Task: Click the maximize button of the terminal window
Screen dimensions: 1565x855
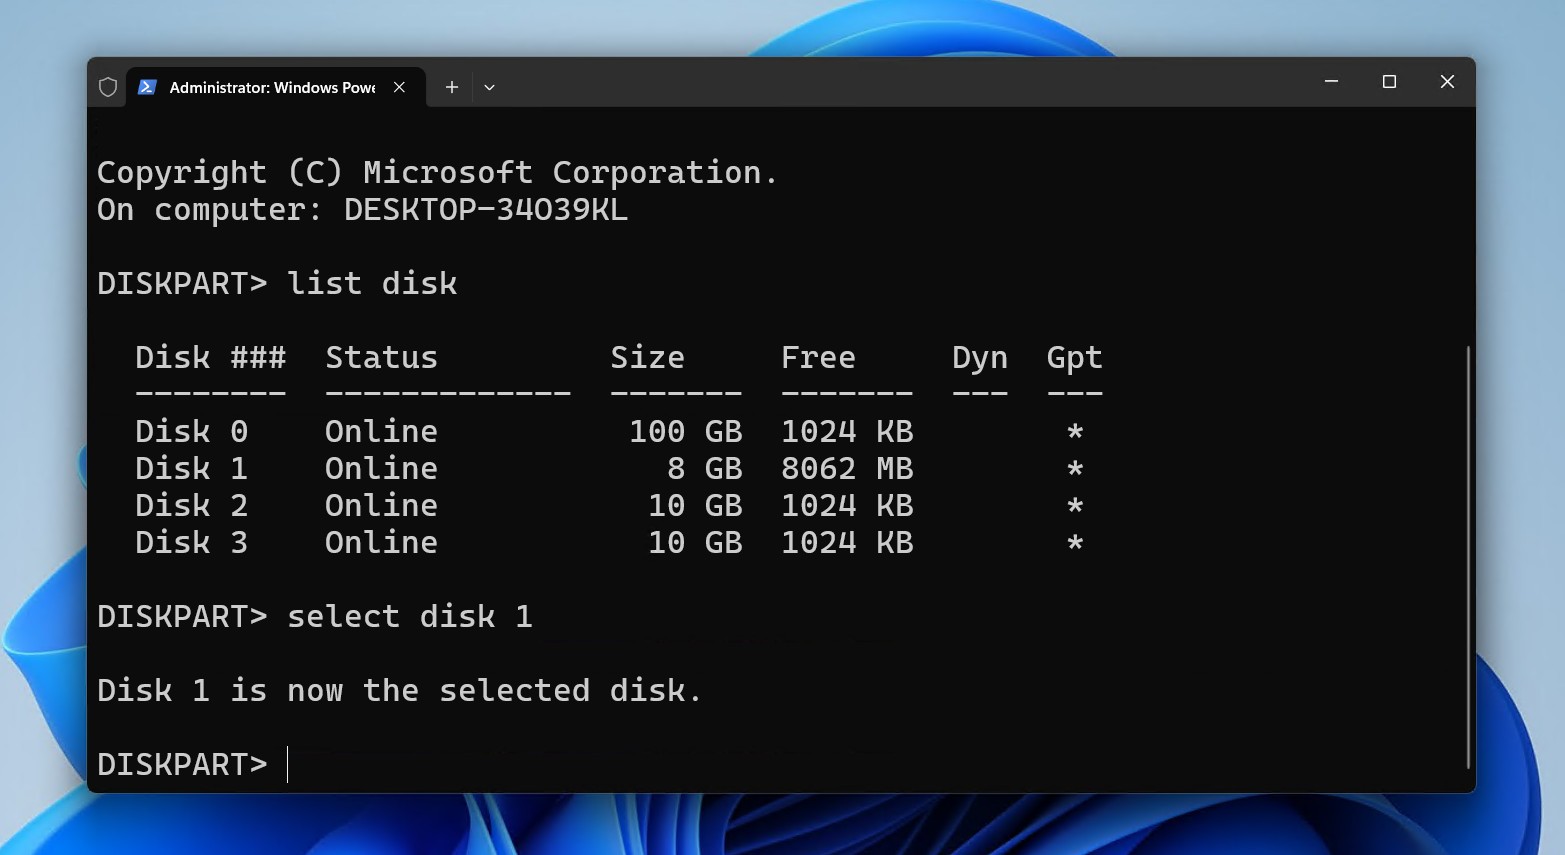Action: pos(1389,82)
